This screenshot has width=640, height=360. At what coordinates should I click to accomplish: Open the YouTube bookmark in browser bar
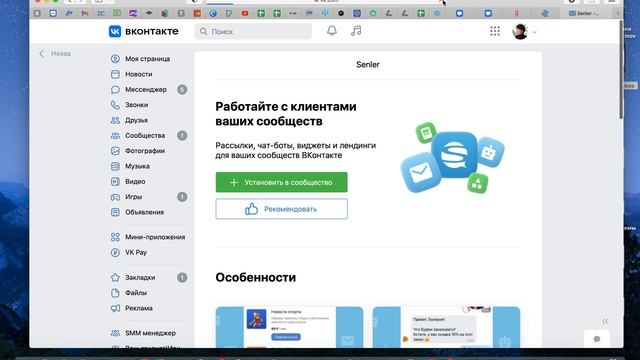pyautogui.click(x=245, y=13)
